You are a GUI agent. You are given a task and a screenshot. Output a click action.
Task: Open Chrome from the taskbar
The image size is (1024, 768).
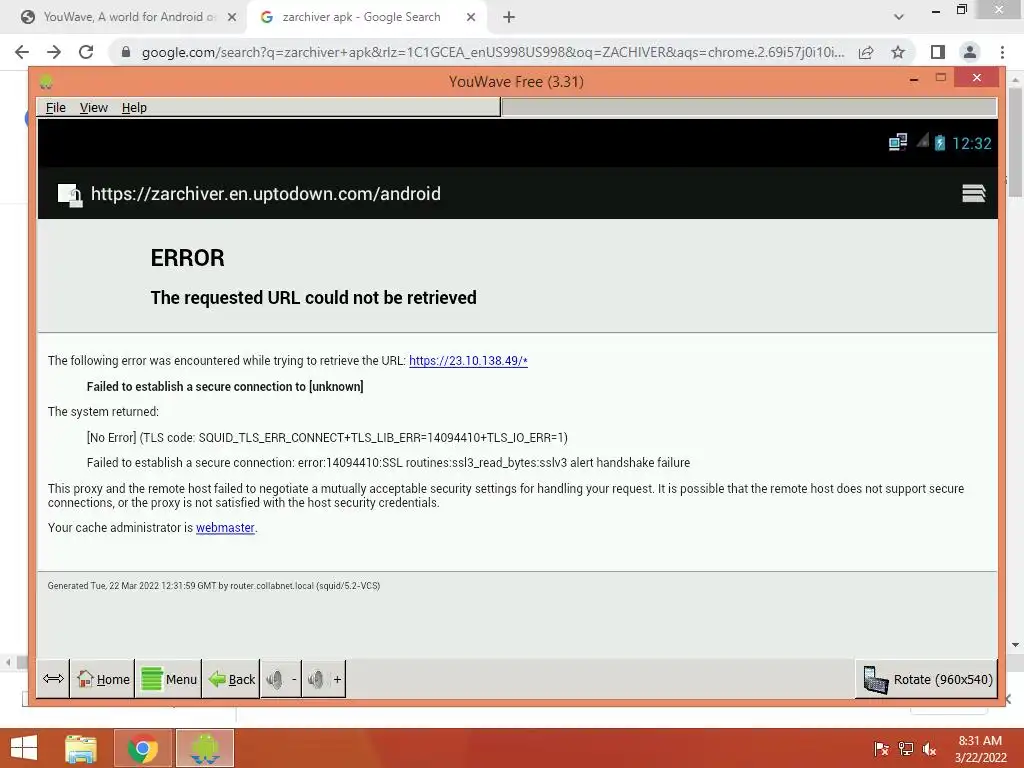pyautogui.click(x=142, y=748)
